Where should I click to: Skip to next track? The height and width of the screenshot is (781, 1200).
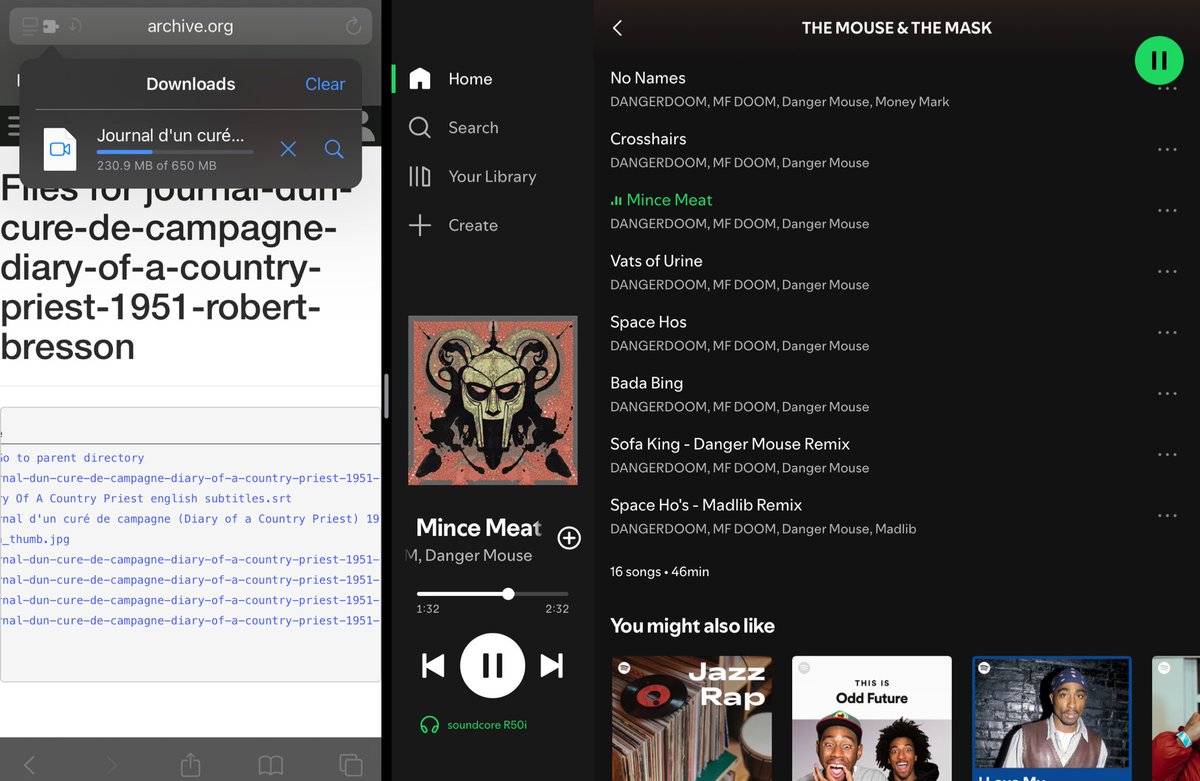[x=552, y=666]
